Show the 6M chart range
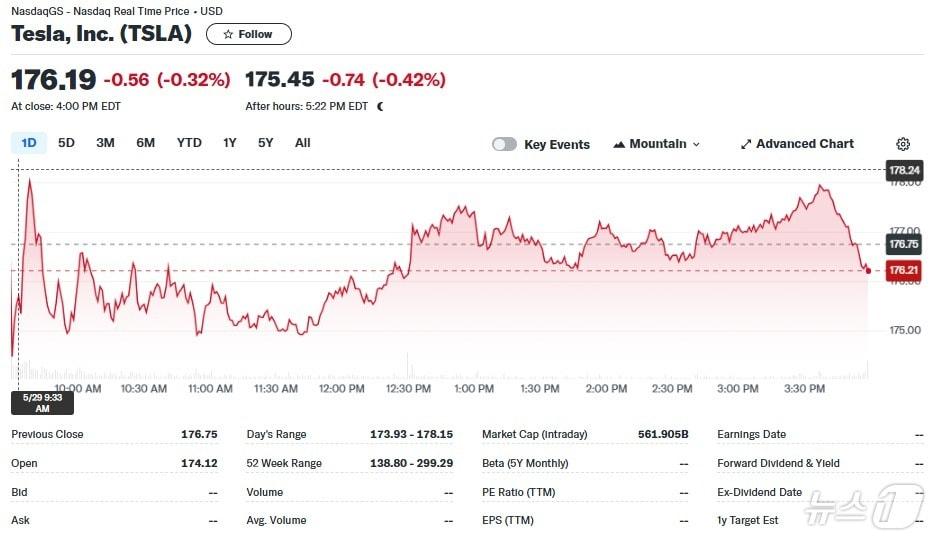The image size is (934, 541). click(146, 143)
